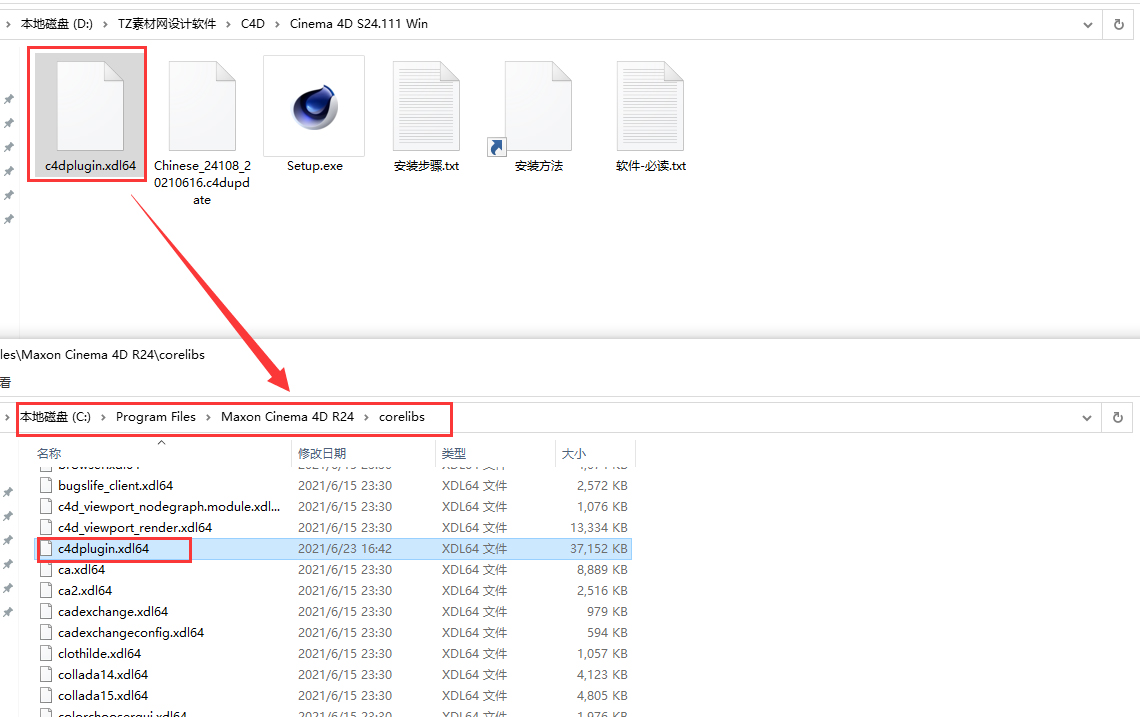Select c4d_viewport_render.xdl64 file row

click(333, 527)
